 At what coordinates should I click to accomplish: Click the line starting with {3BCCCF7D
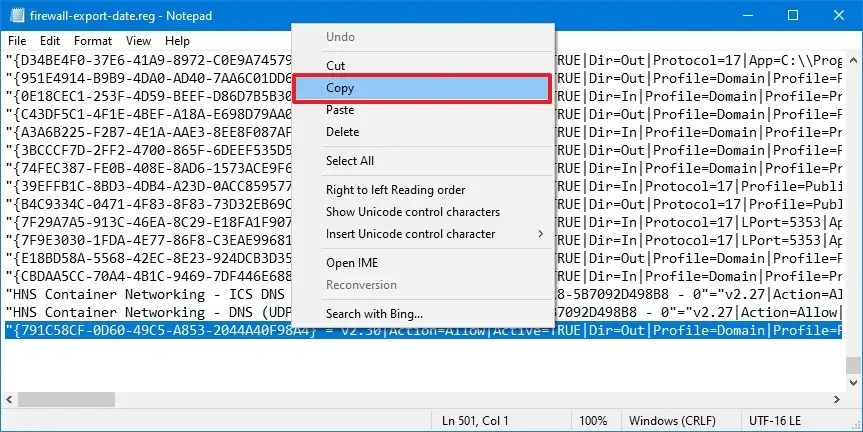[148, 150]
